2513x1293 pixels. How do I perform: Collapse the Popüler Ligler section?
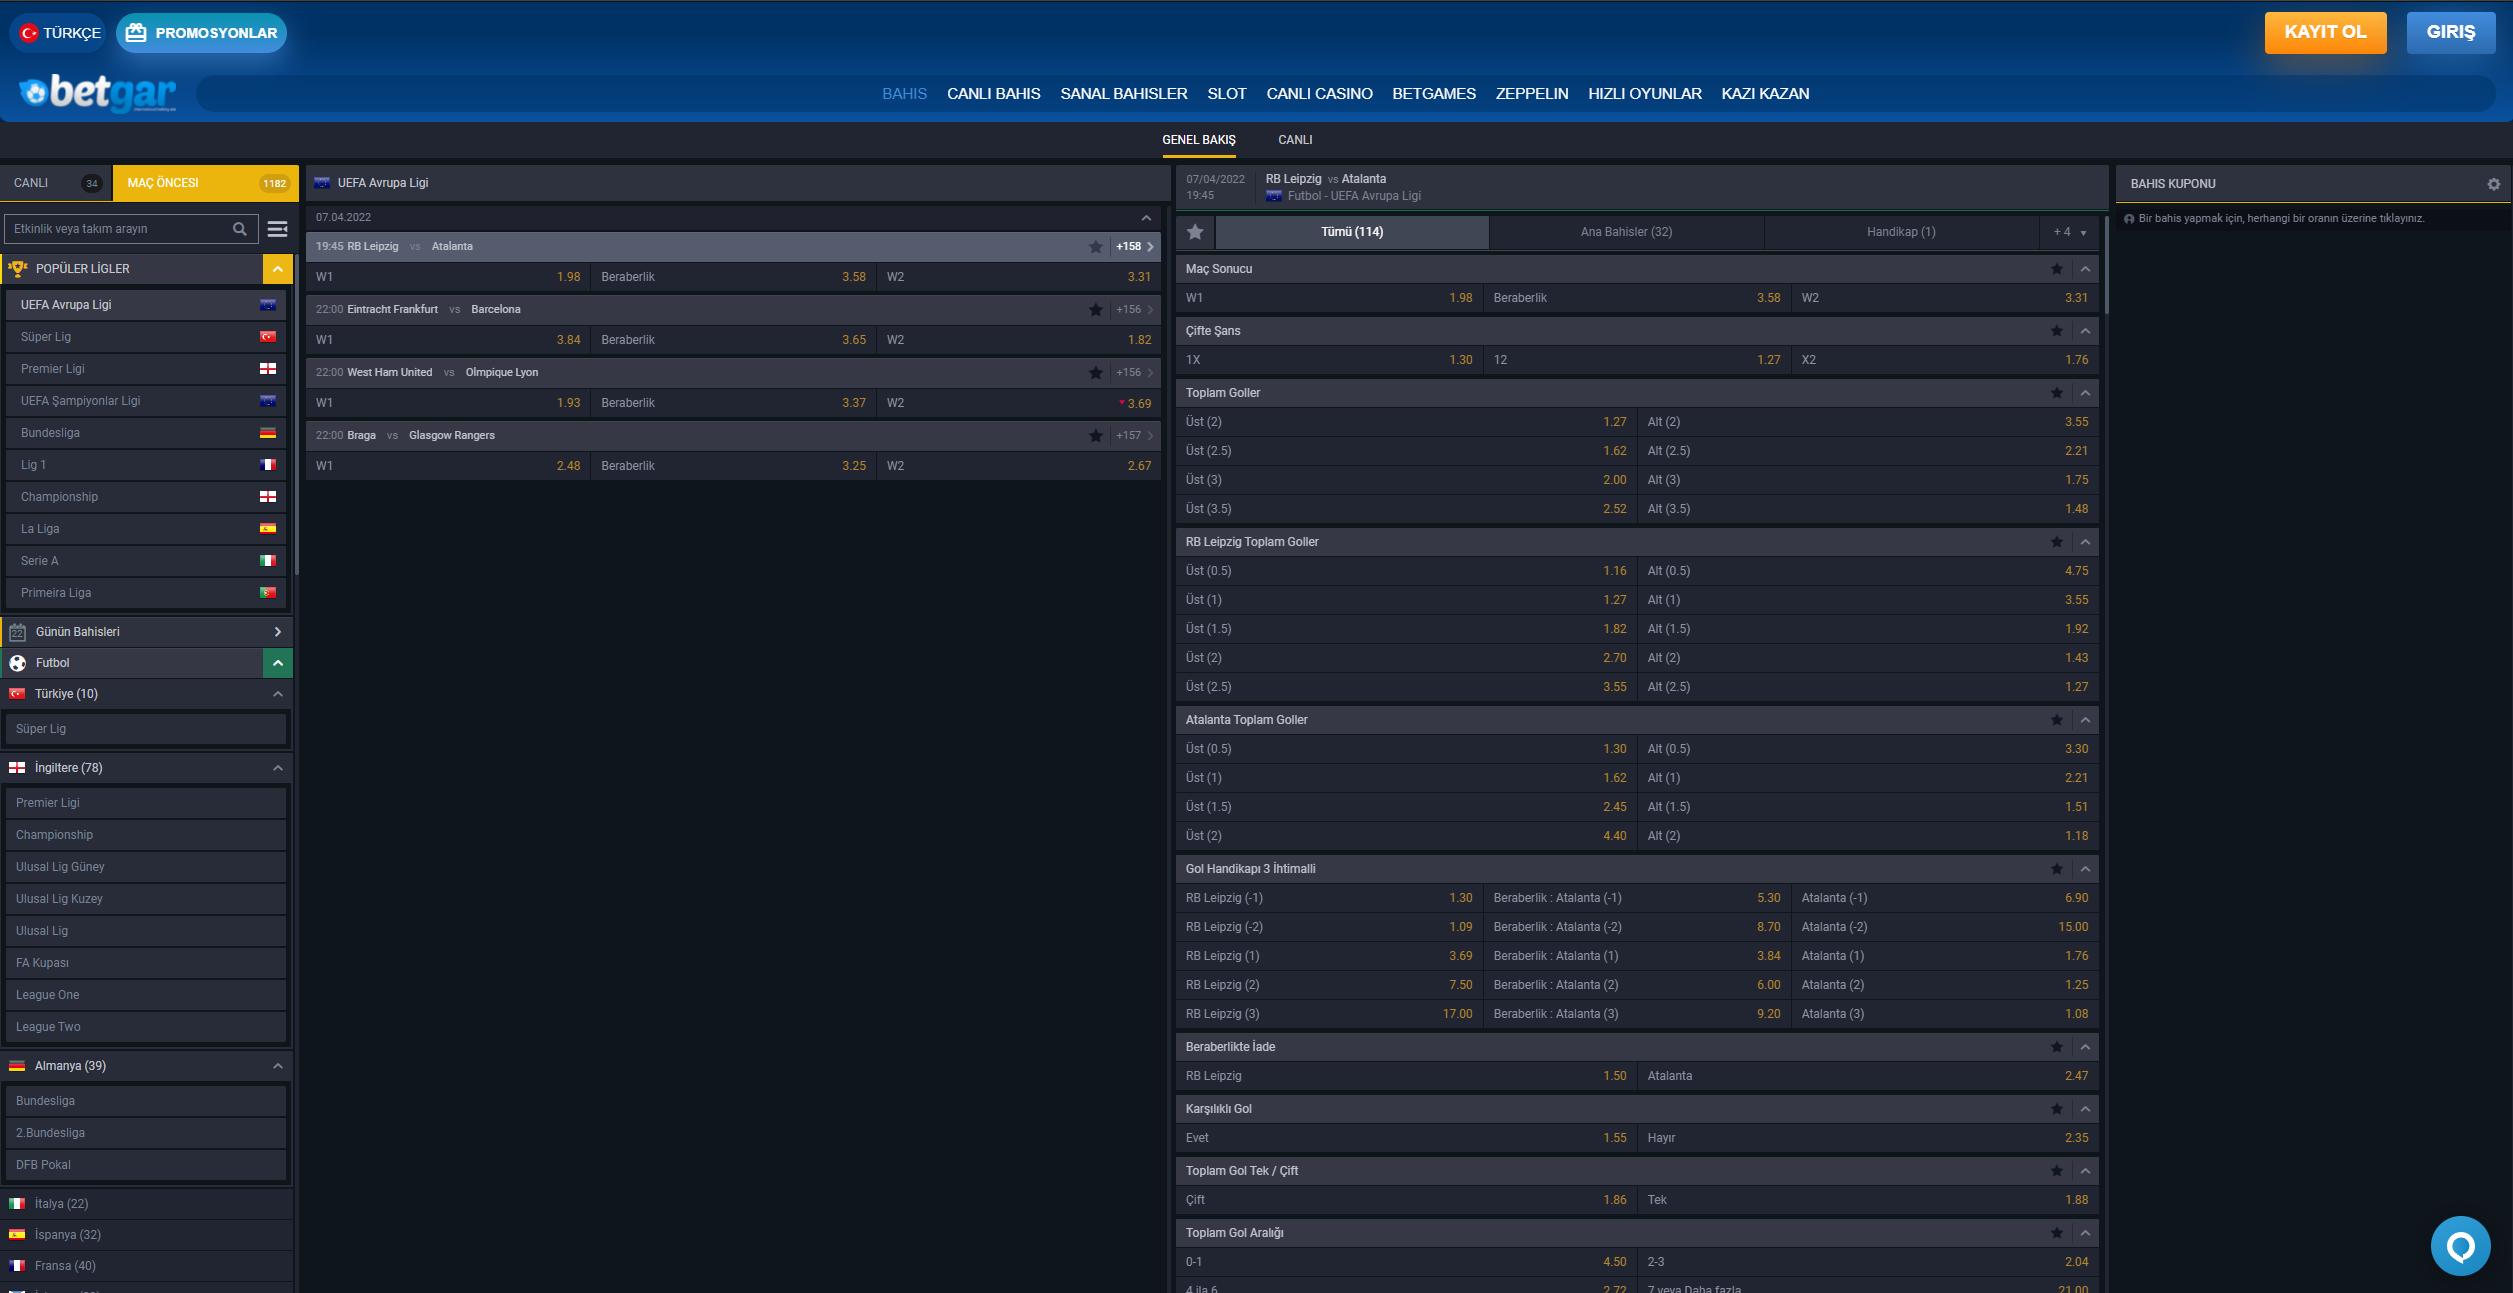[278, 269]
